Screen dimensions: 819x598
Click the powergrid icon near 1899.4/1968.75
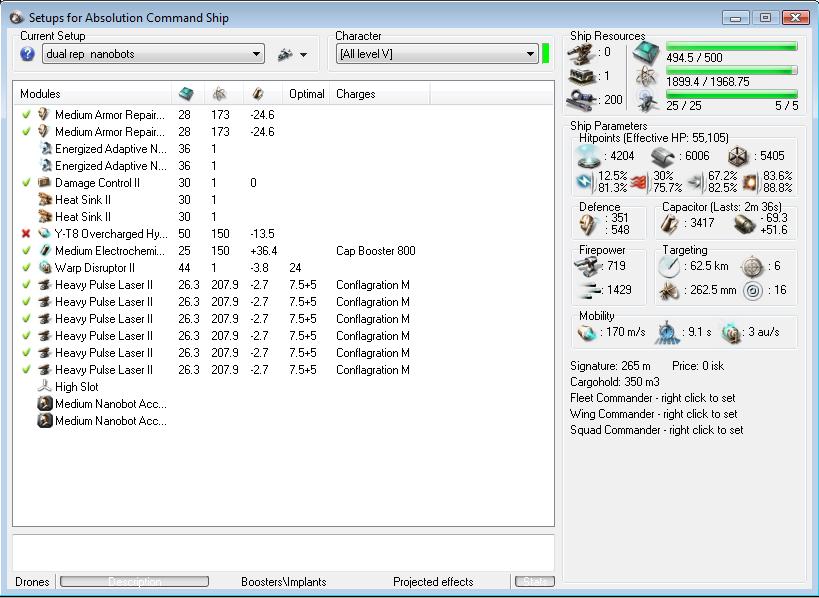(647, 77)
